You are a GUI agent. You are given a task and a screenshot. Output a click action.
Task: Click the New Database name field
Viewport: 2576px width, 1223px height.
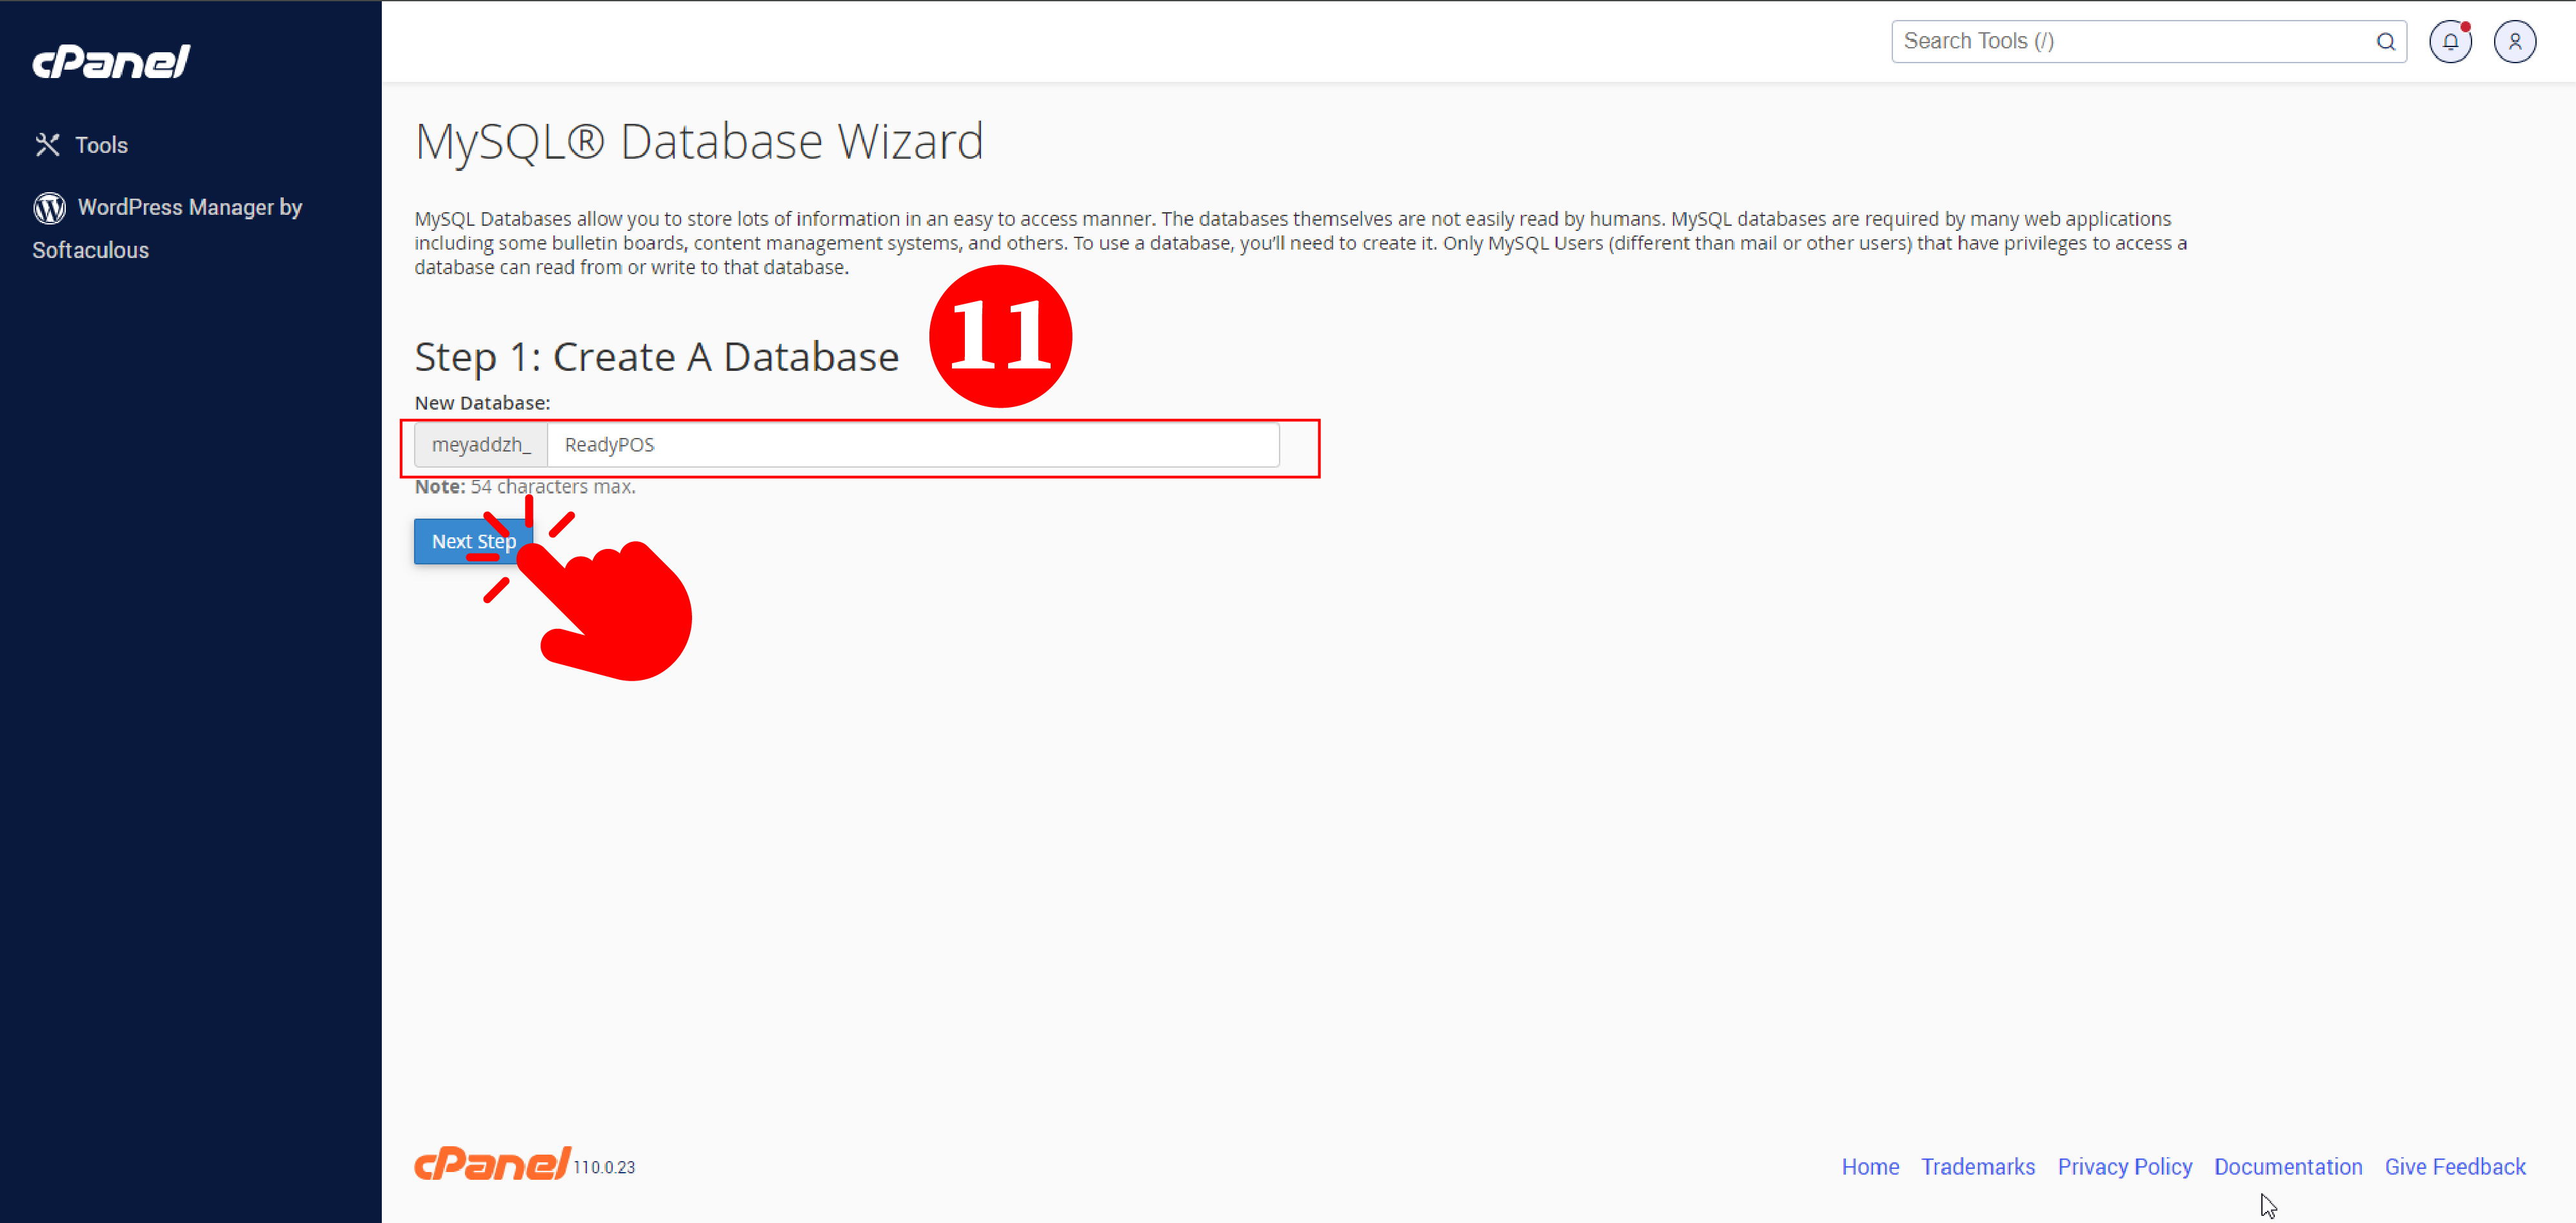[913, 445]
